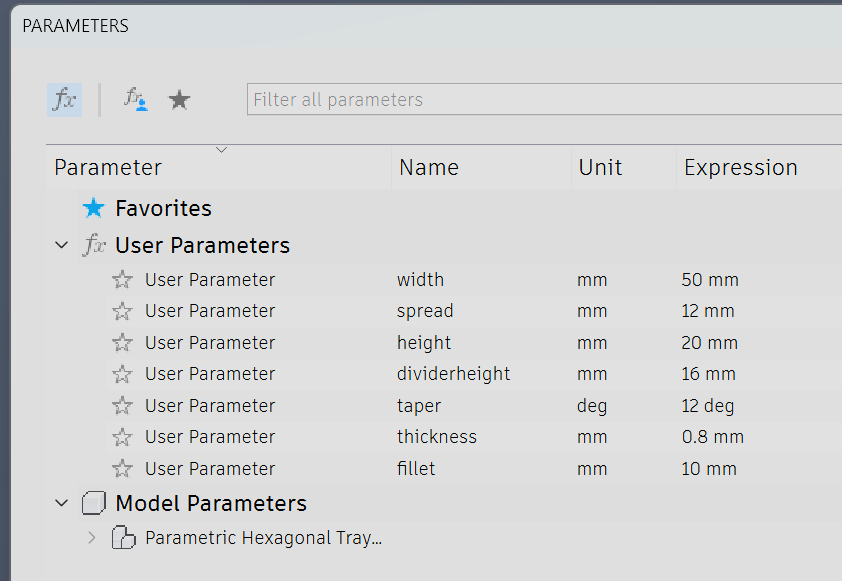Collapse the User Parameters group
842x581 pixels.
click(x=62, y=246)
